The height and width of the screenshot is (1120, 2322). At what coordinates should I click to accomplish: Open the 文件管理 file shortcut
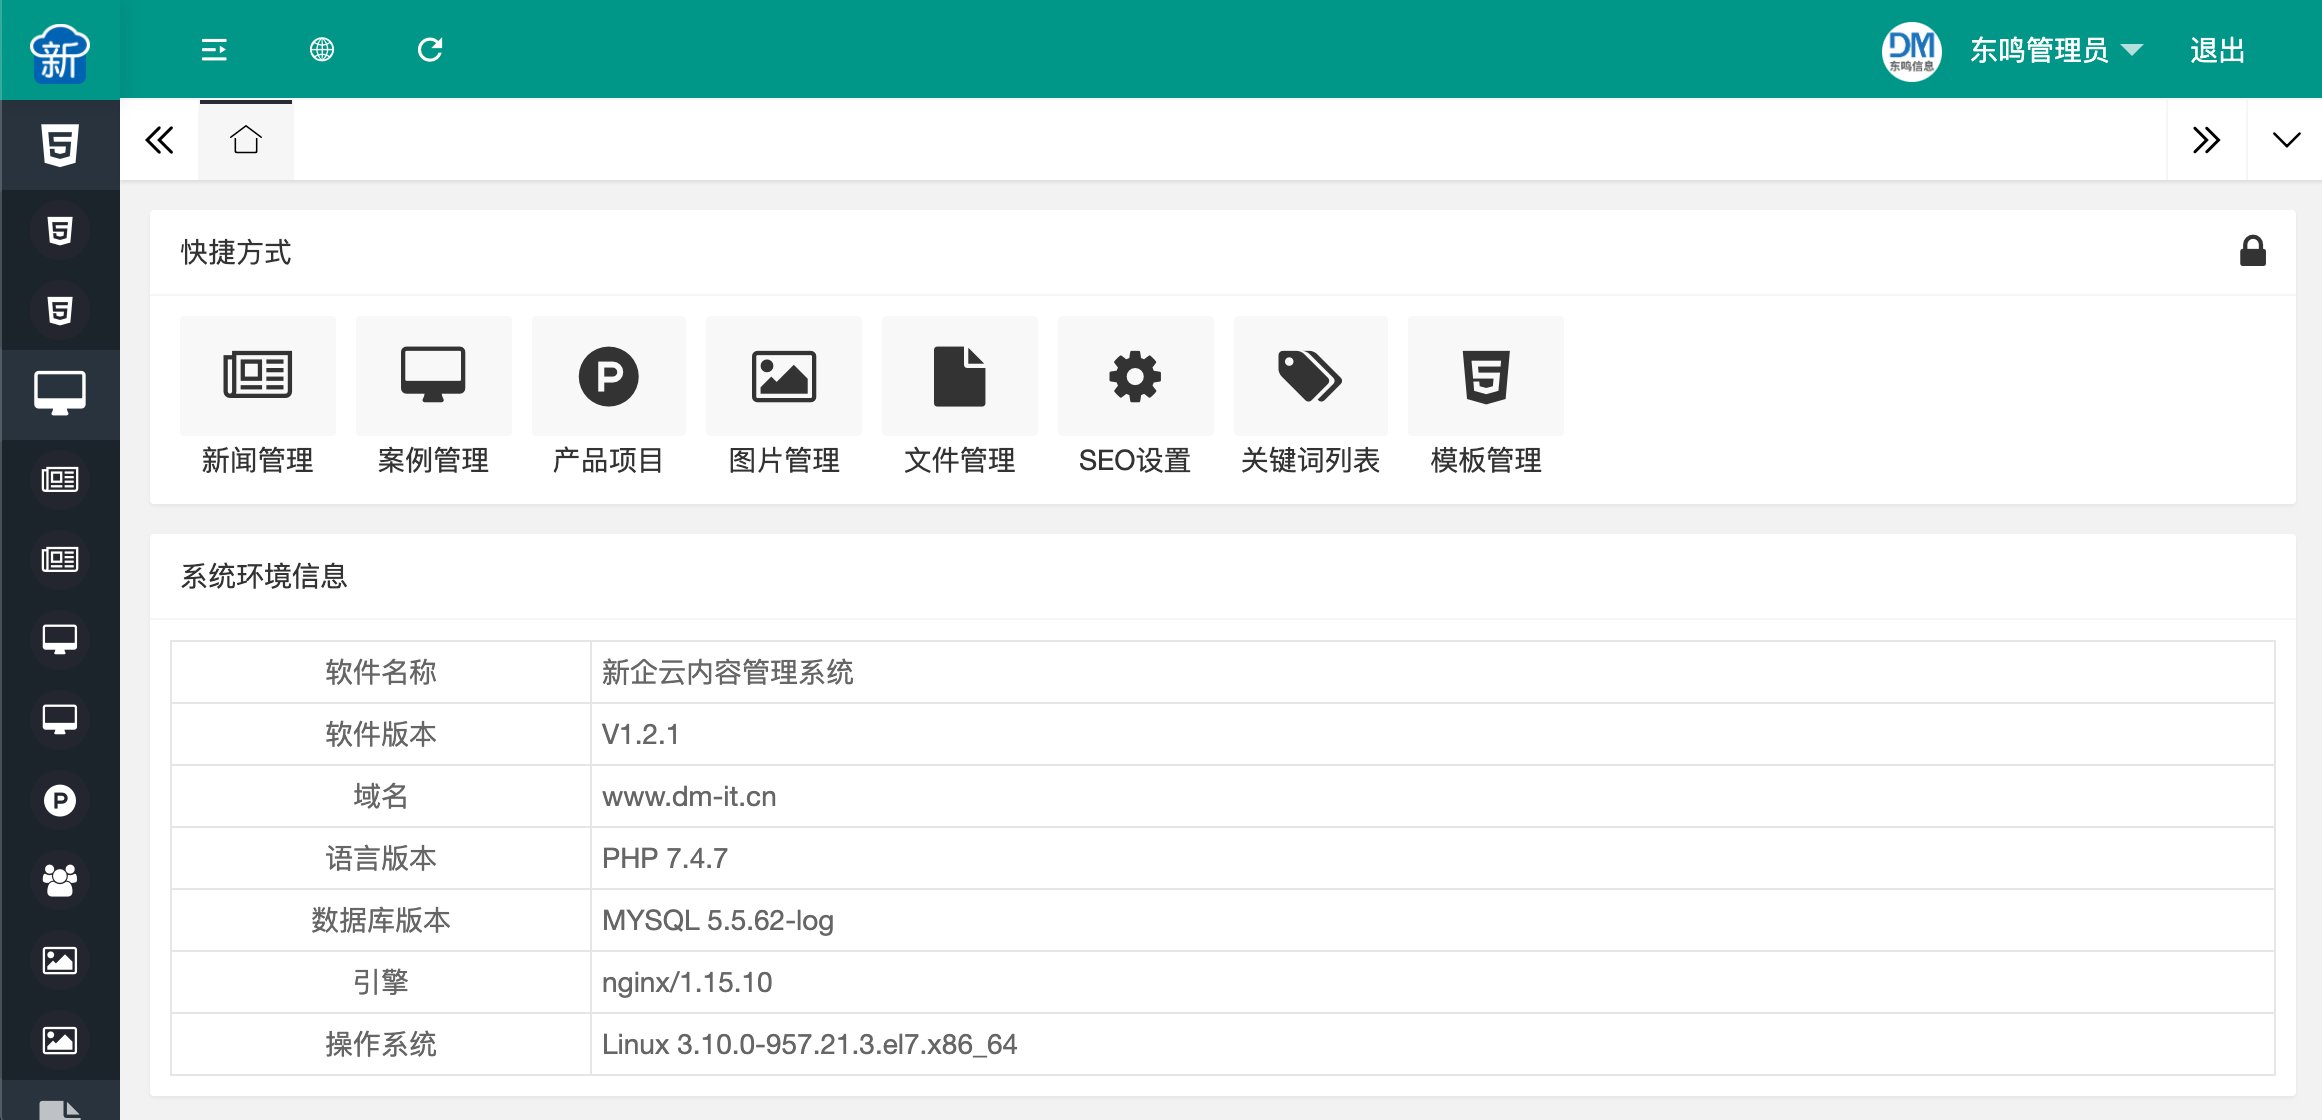pos(959,377)
